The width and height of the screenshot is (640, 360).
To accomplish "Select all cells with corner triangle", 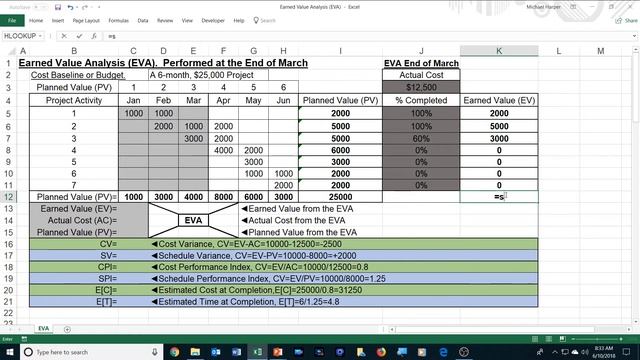I will 12,51.
